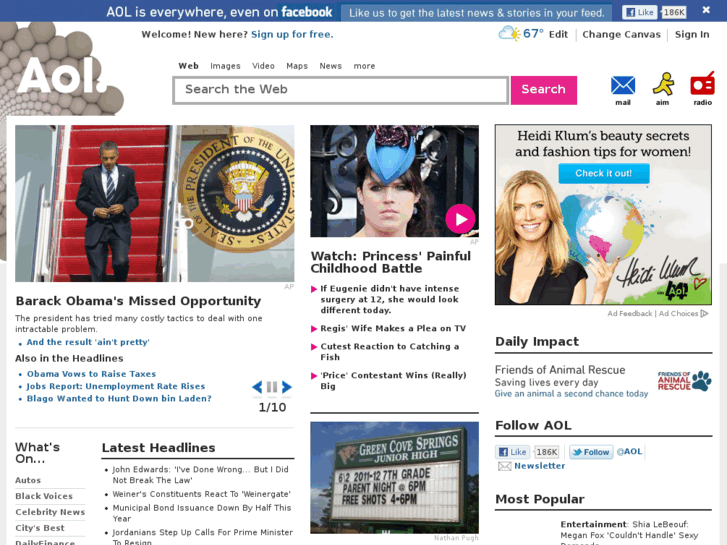Click Facebook Like under Follow AOL
Viewport: 727px width, 545px height.
[513, 452]
